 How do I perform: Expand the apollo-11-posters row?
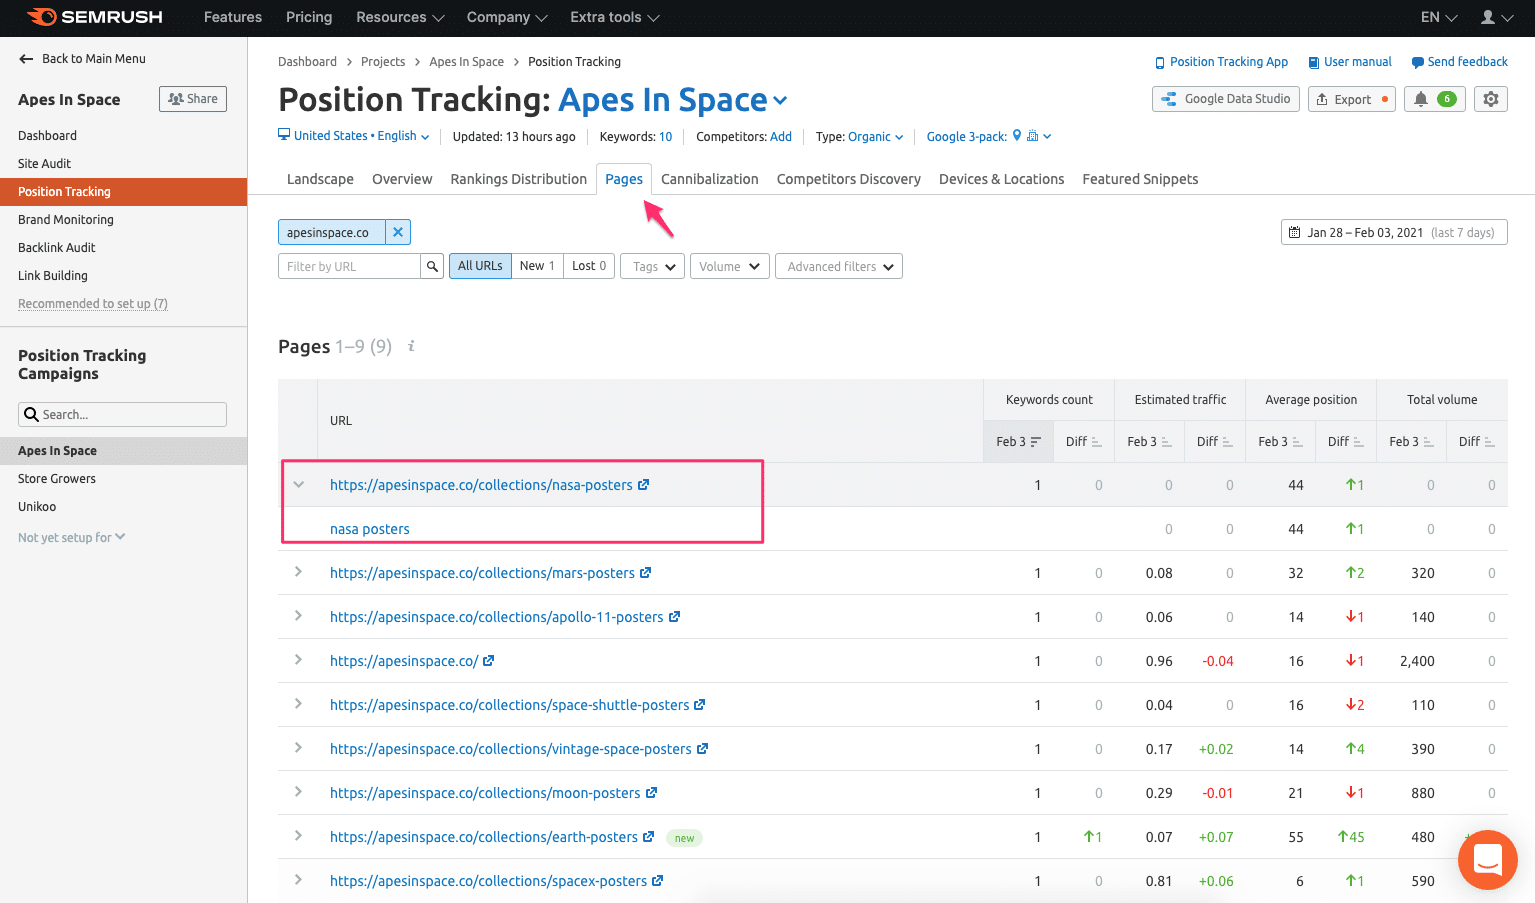tap(298, 616)
